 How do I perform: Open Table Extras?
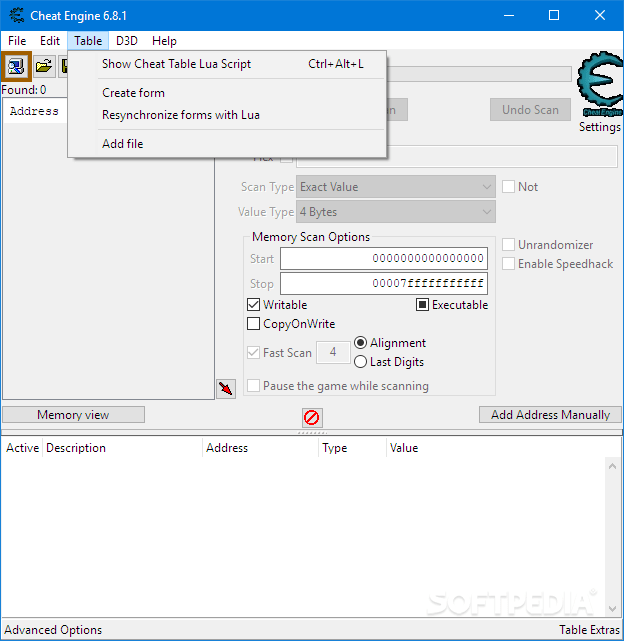click(590, 630)
